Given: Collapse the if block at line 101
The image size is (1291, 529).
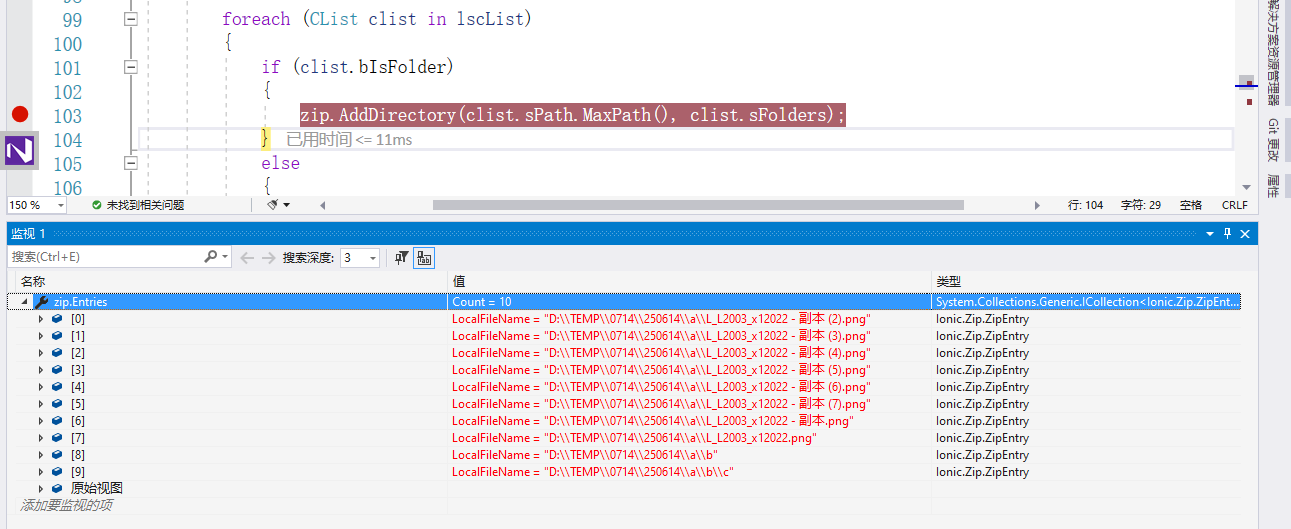Looking at the screenshot, I should tap(130, 67).
